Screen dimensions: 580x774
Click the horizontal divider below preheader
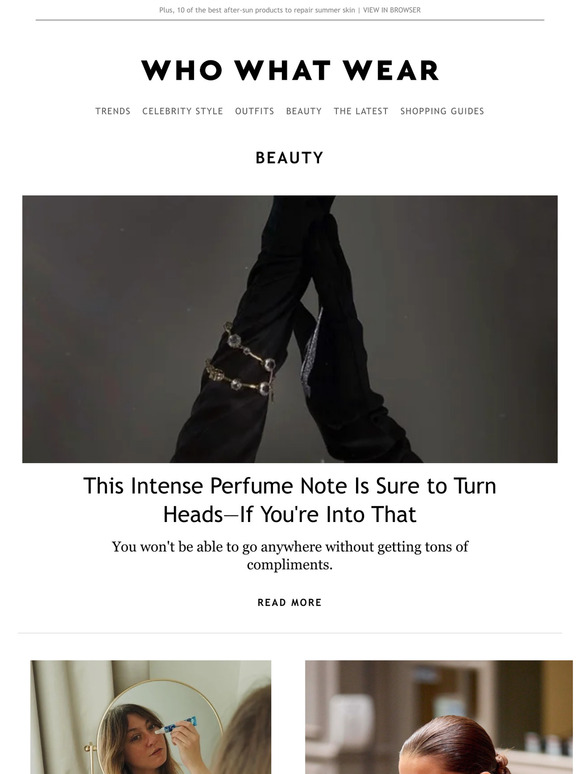290,20
